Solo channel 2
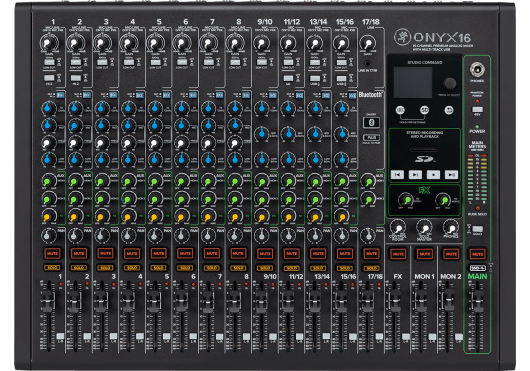The height and width of the screenshot is (371, 530). [79, 268]
